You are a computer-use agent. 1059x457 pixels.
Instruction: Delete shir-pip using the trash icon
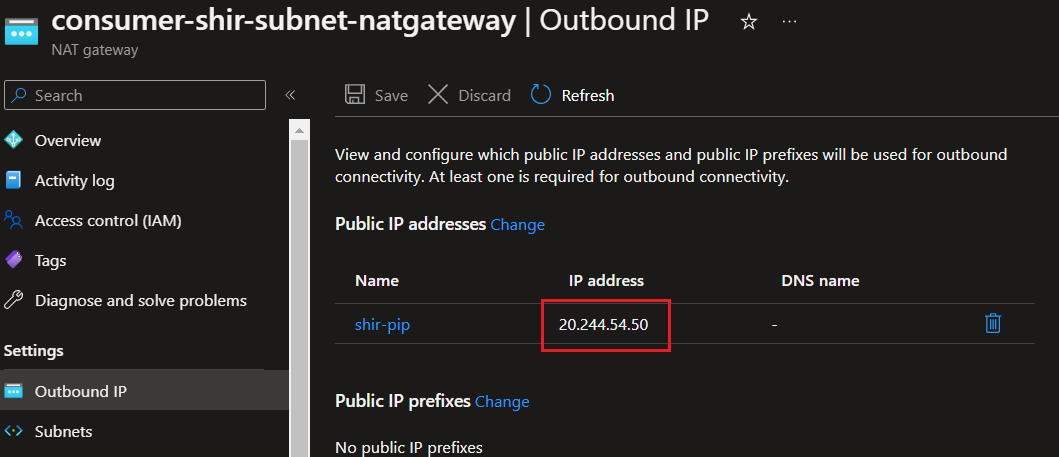click(x=992, y=323)
